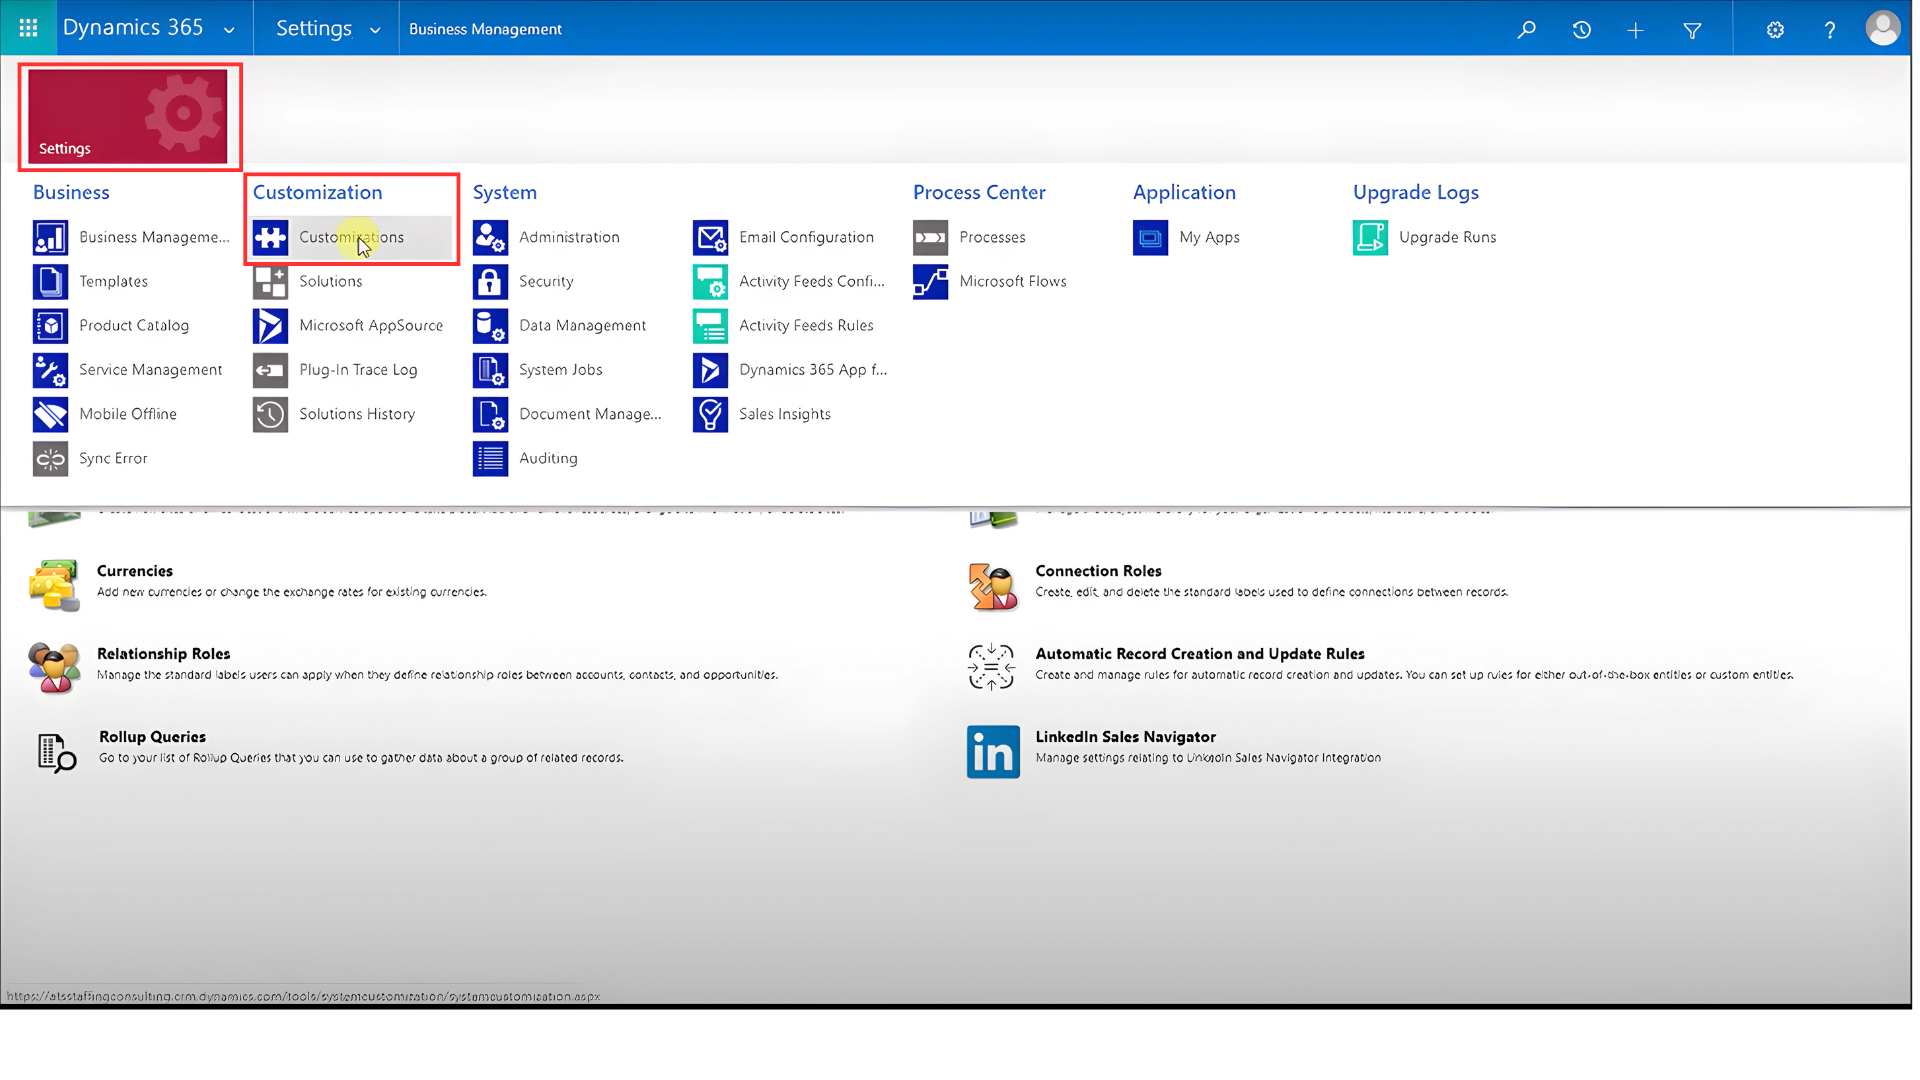
Task: Open Product Catalog icon
Action: (50, 325)
